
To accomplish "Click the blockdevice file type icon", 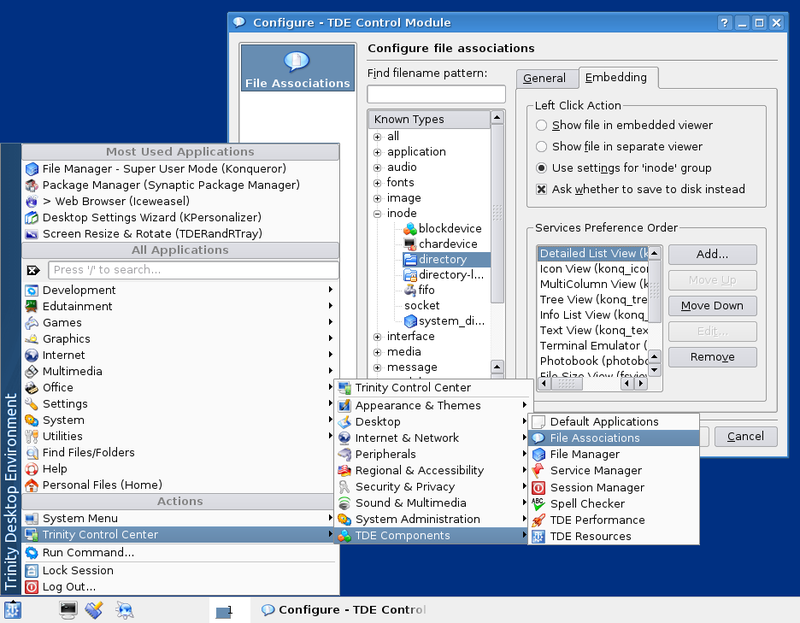I will pos(410,229).
